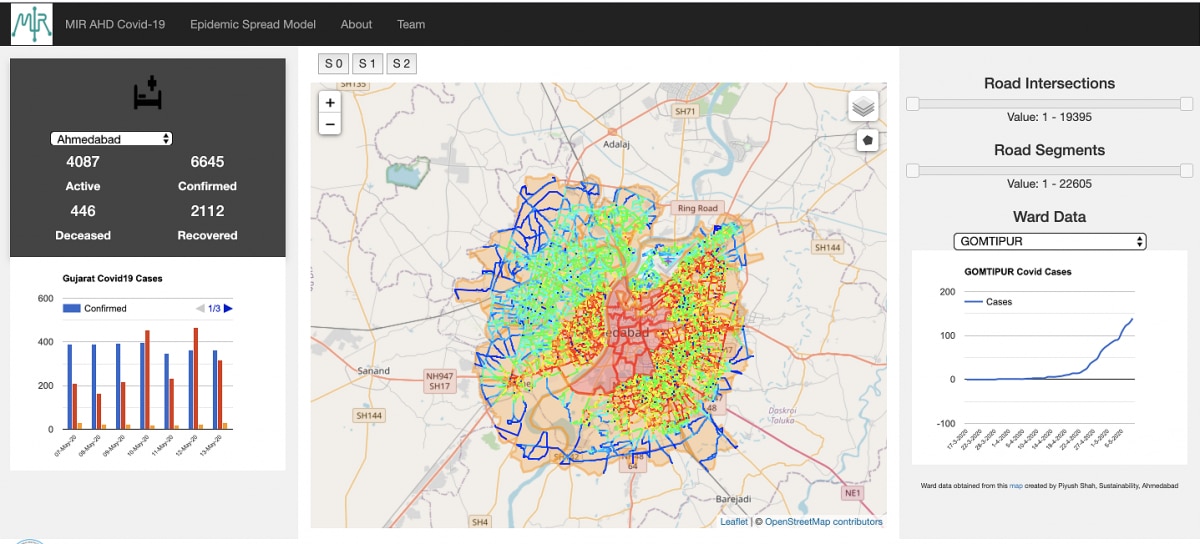The height and width of the screenshot is (544, 1200).
Task: Open the map layers control
Action: pyautogui.click(x=863, y=106)
